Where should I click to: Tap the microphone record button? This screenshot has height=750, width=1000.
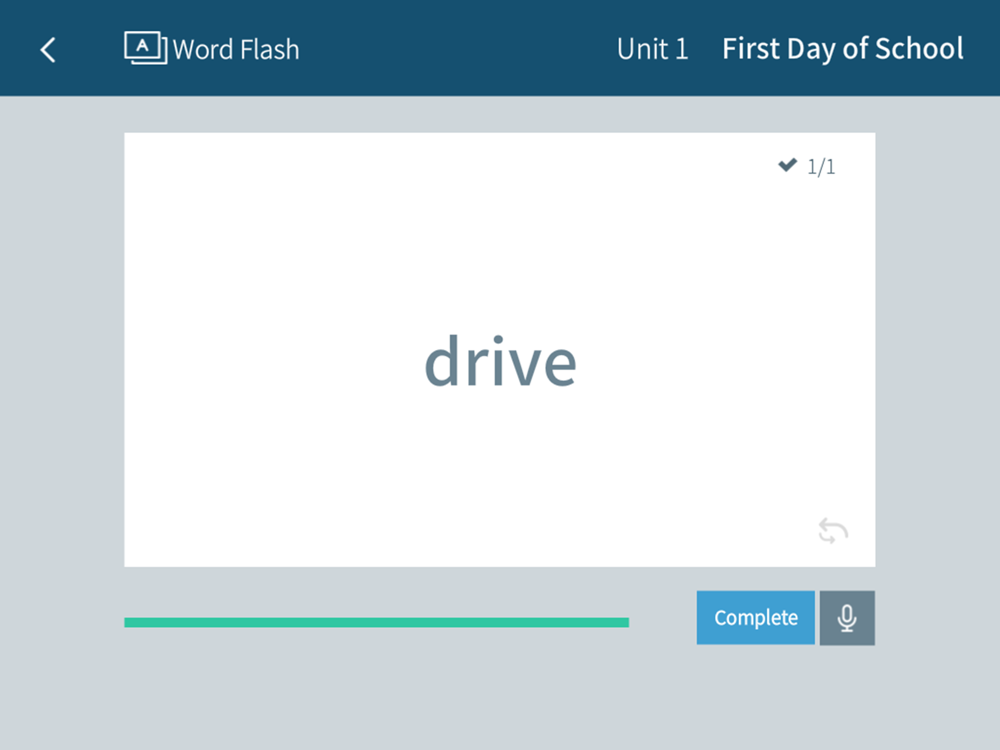(x=847, y=617)
